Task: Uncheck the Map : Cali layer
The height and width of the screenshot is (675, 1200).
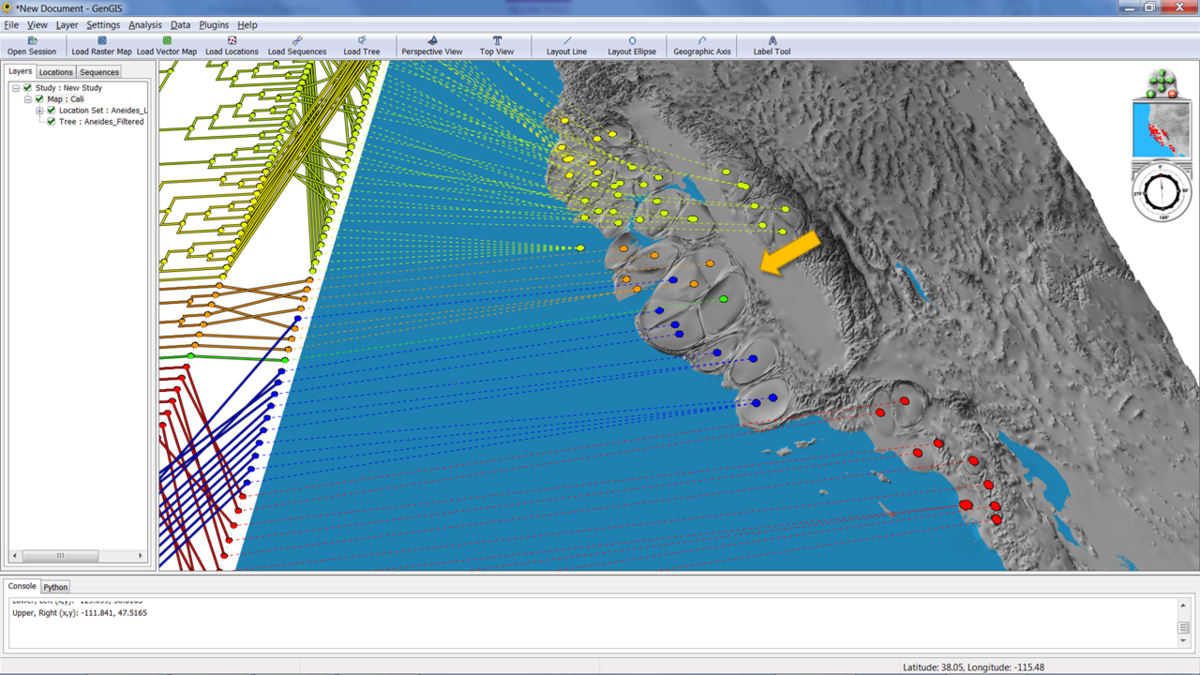Action: [40, 99]
